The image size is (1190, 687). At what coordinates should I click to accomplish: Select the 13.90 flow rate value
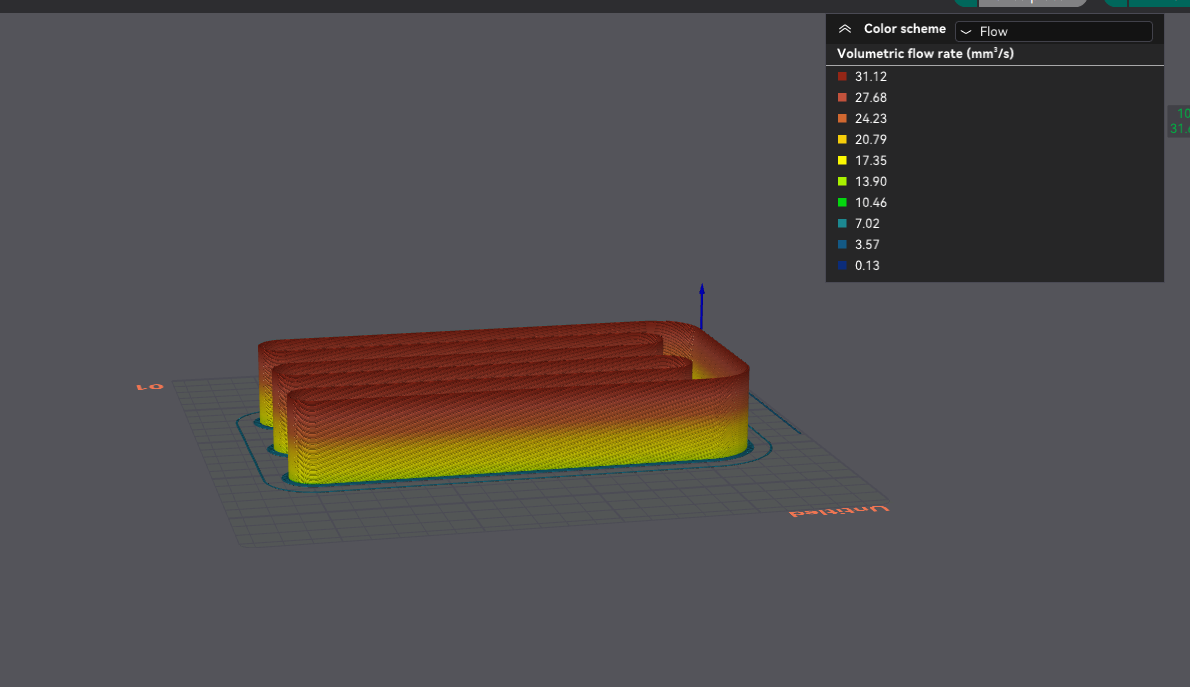point(870,181)
